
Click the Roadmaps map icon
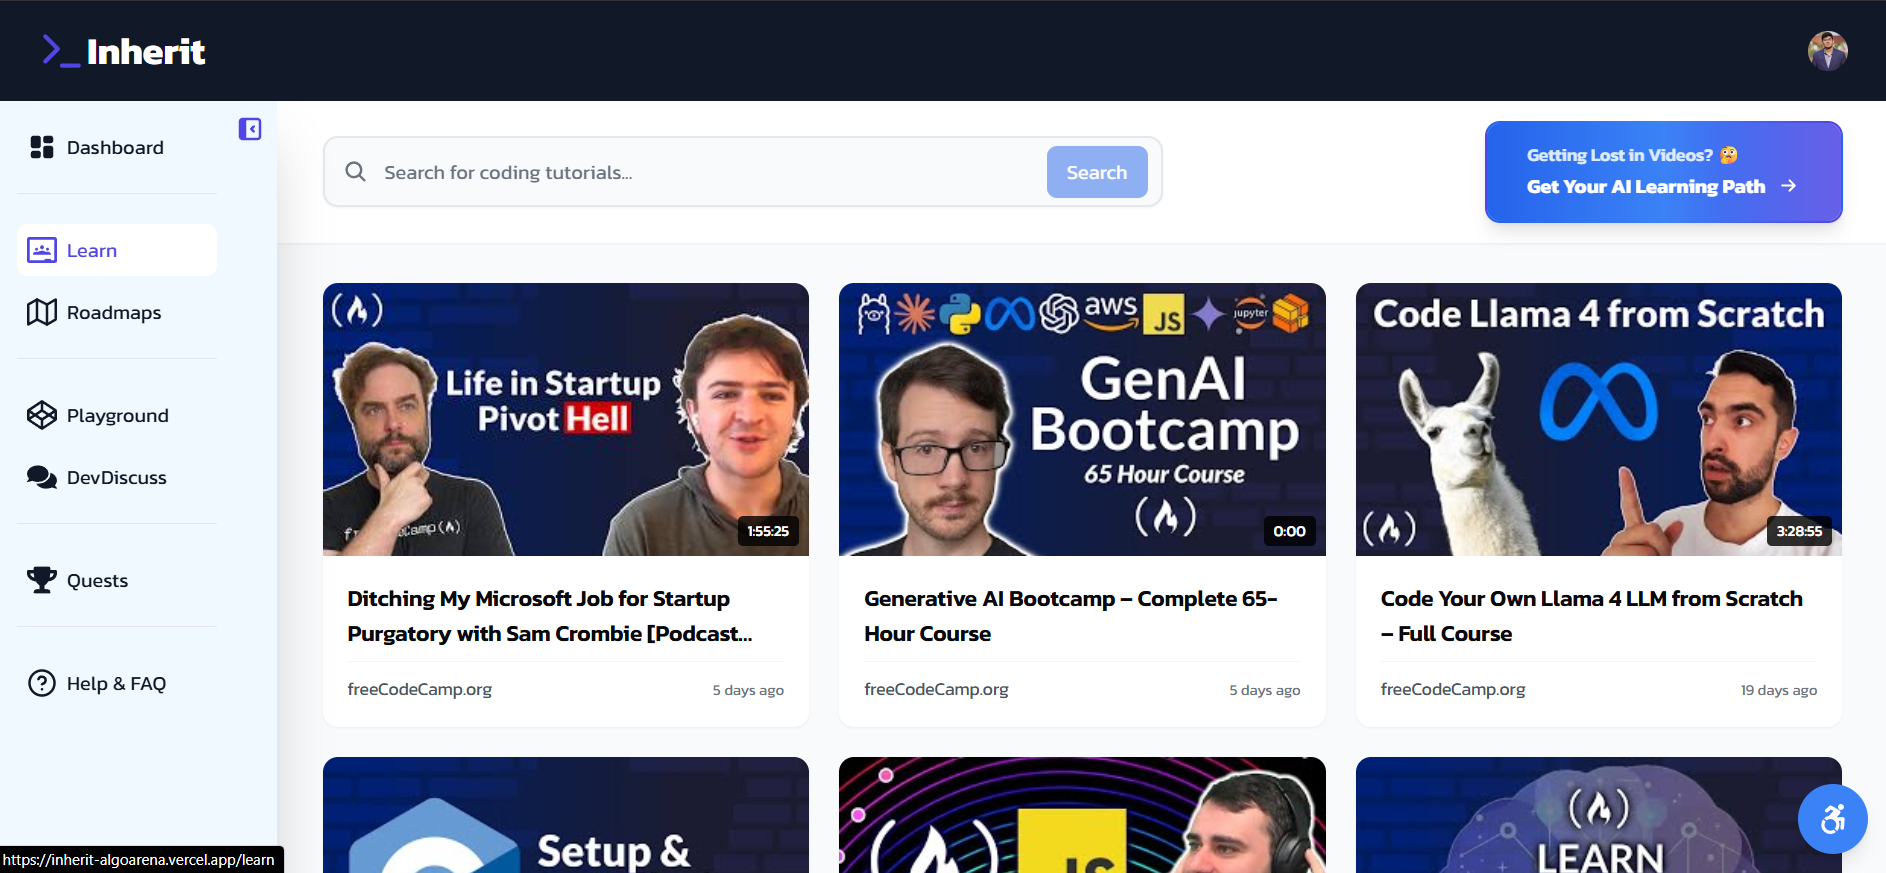[x=42, y=312]
